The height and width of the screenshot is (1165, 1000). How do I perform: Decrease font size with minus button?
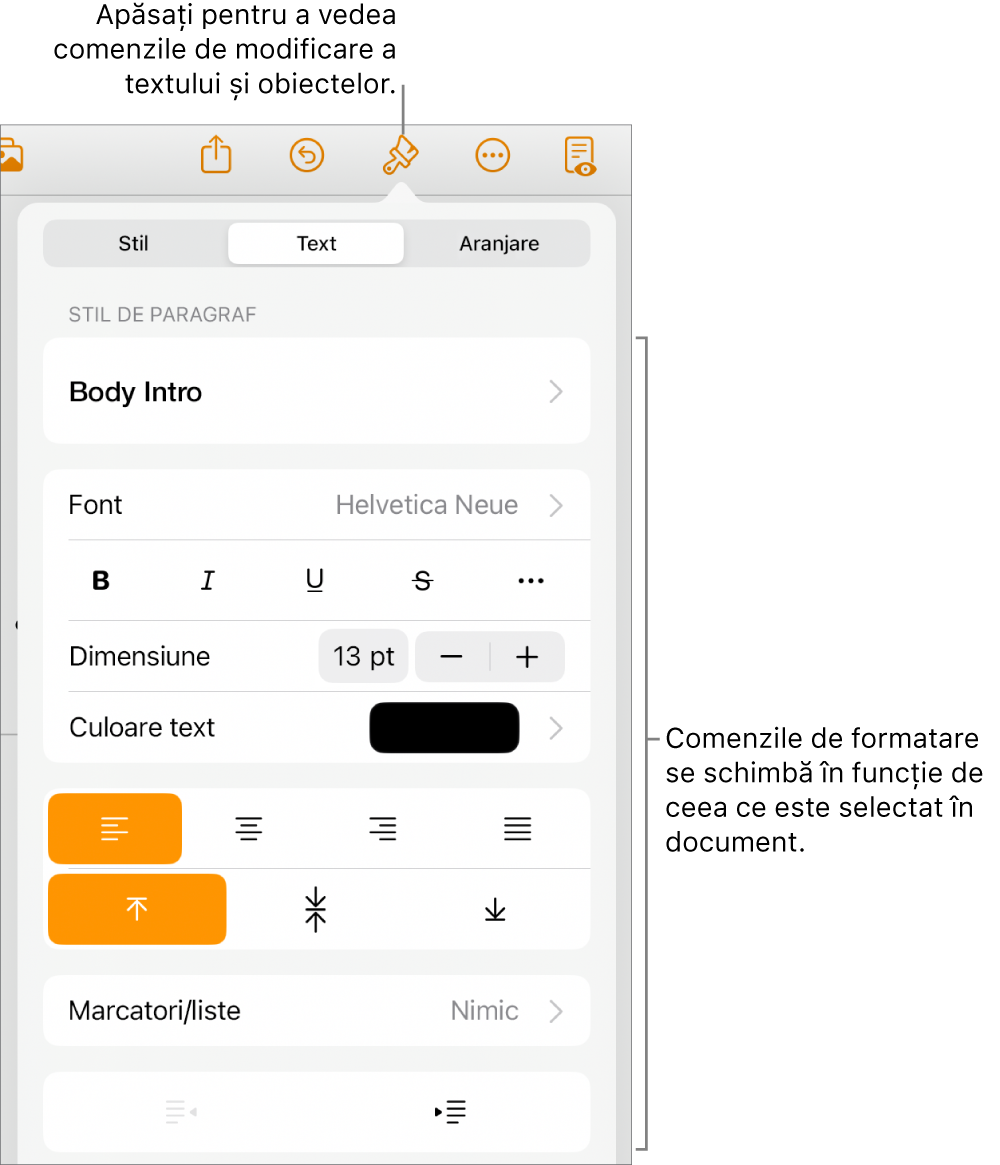click(x=452, y=656)
